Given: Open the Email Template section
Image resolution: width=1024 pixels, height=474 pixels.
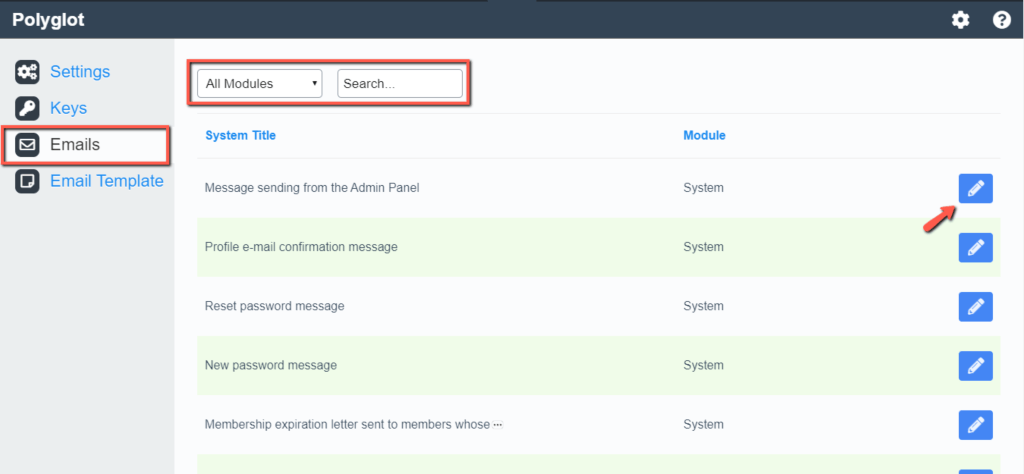Looking at the screenshot, I should click(107, 181).
